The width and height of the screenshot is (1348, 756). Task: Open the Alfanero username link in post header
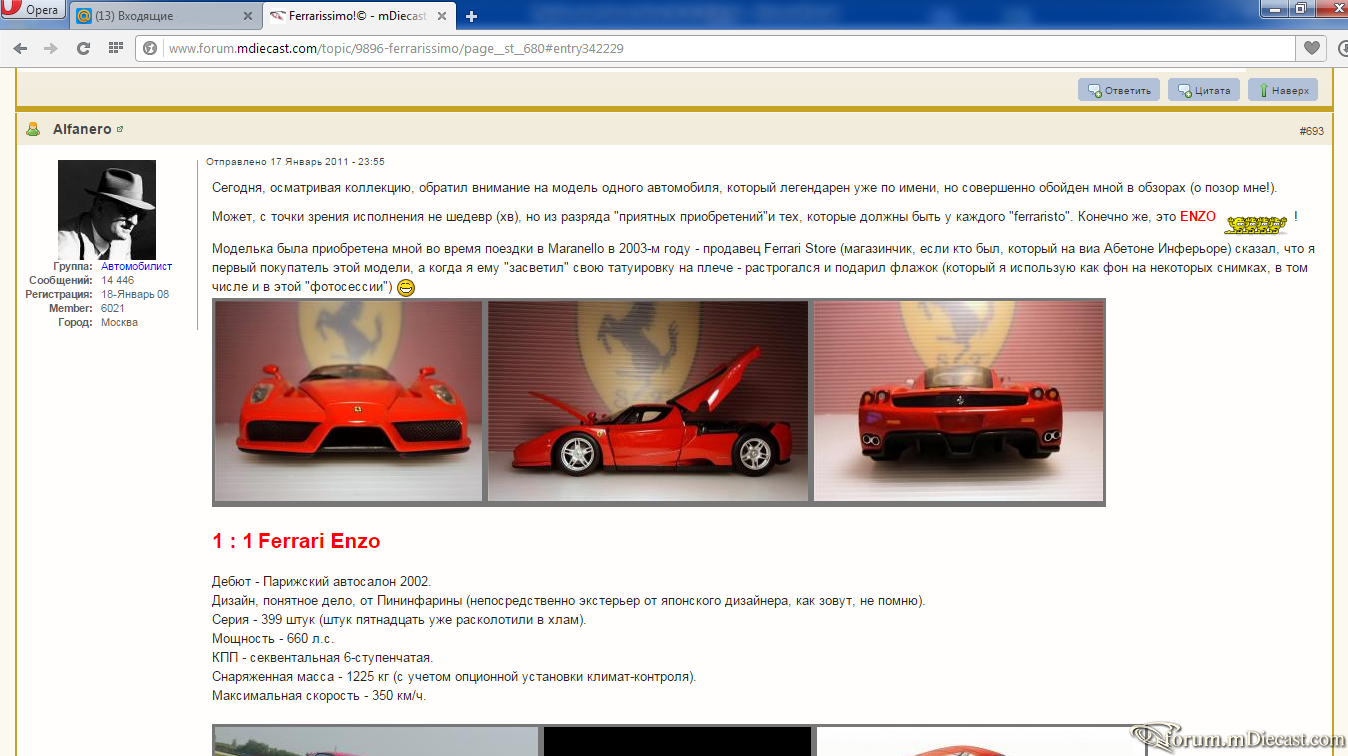pos(82,130)
